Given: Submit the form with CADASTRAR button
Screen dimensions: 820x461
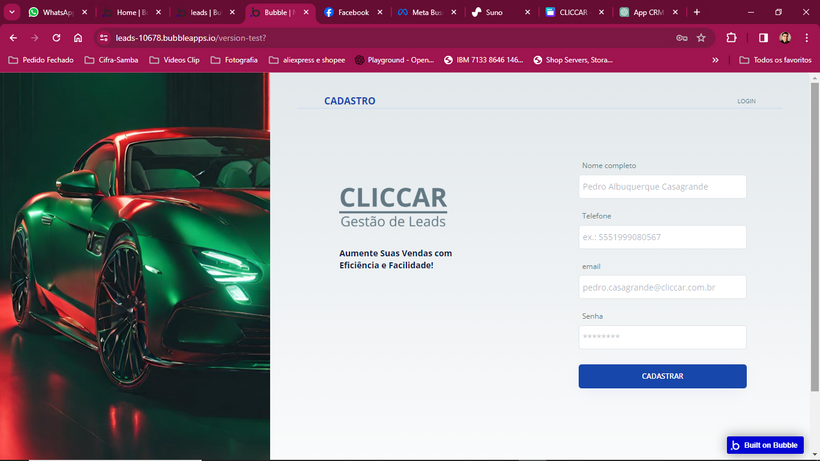Looking at the screenshot, I should [x=662, y=376].
